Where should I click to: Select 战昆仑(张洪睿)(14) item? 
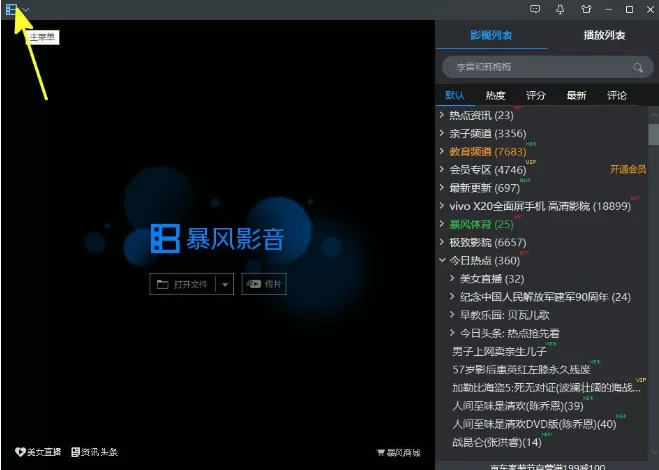pyautogui.click(x=497, y=442)
